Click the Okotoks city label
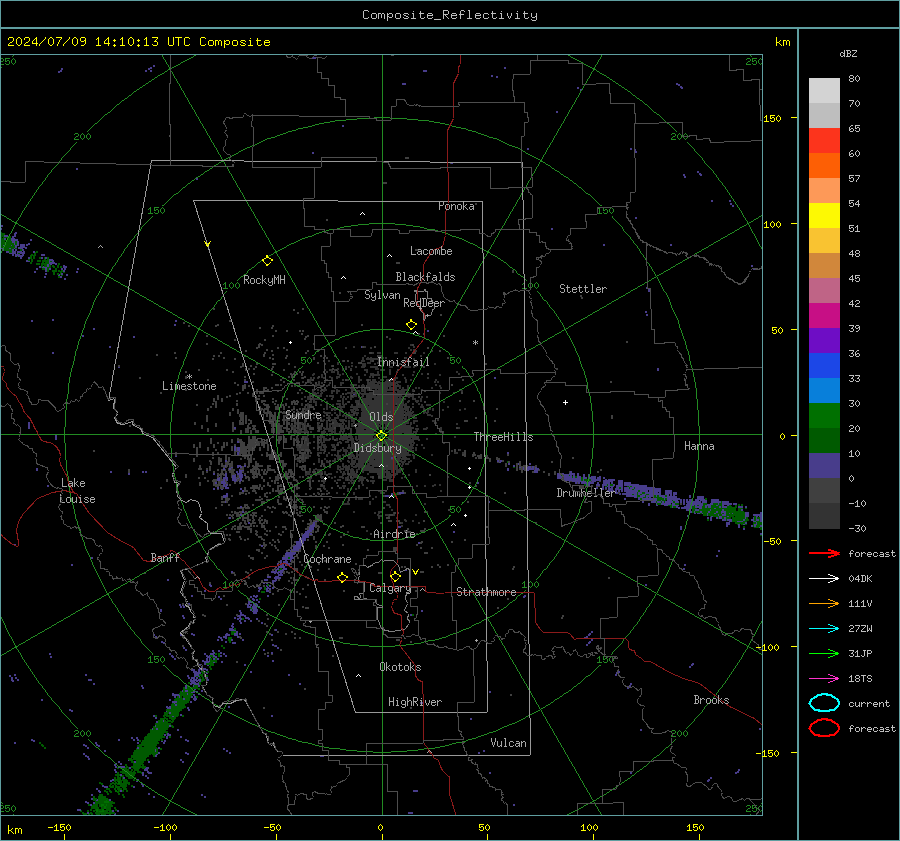900x841 pixels. [400, 667]
